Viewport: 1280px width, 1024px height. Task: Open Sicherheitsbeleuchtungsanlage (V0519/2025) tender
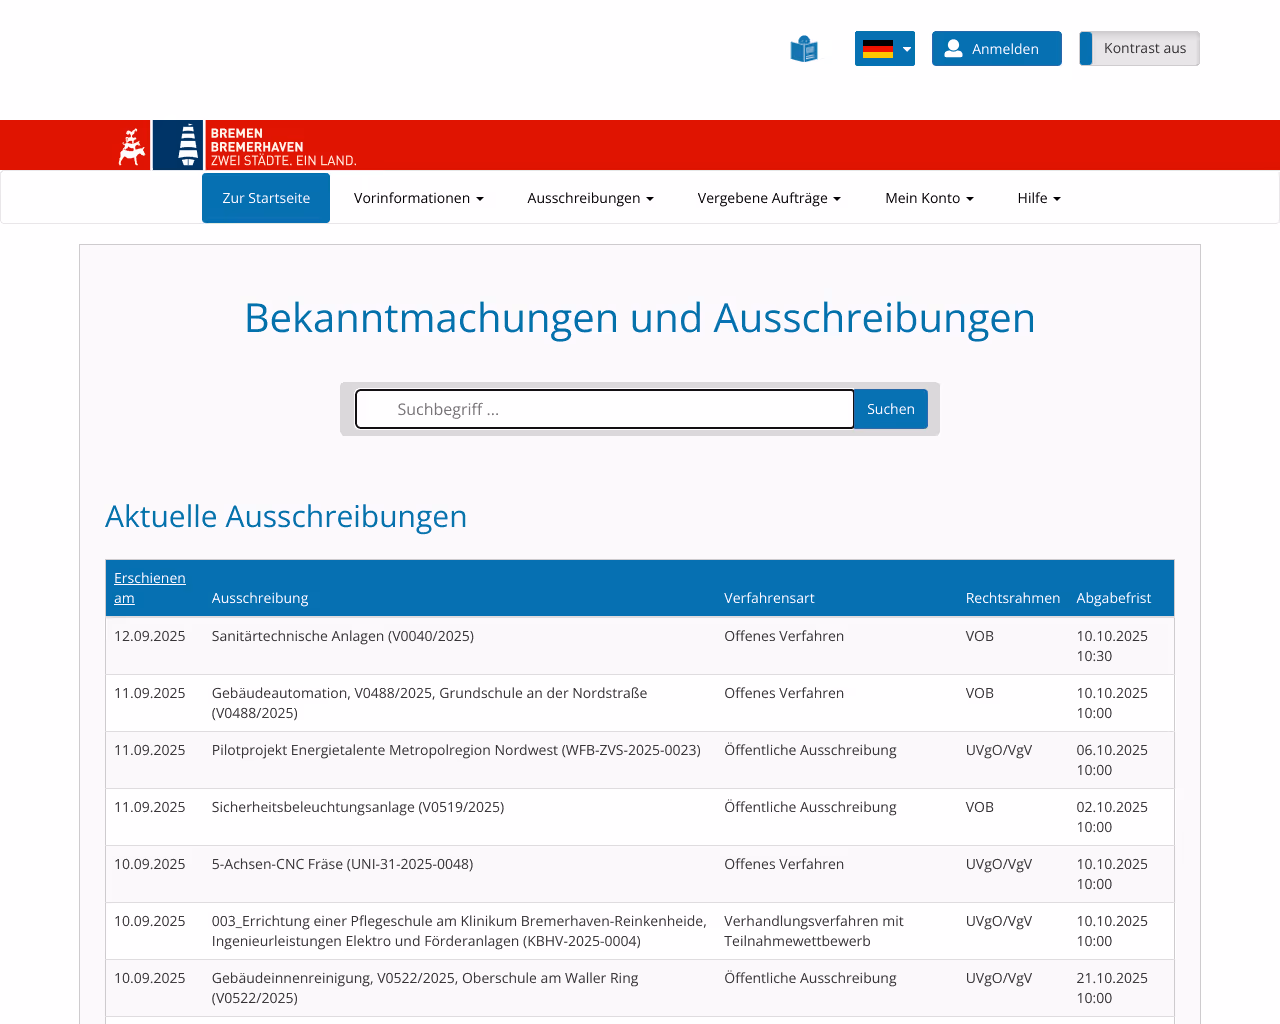(x=358, y=807)
